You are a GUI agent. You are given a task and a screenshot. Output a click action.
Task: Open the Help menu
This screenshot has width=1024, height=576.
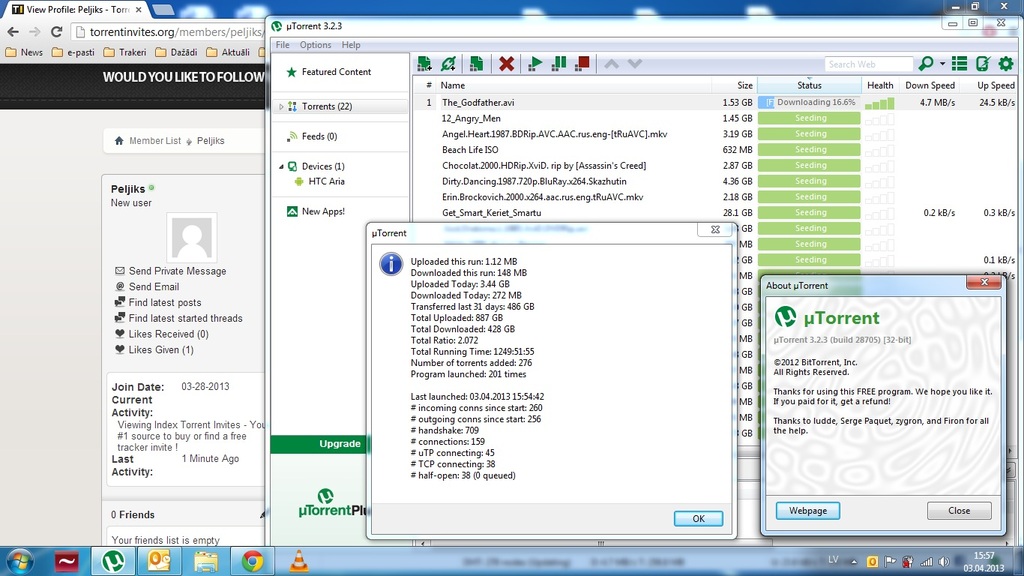[x=351, y=45]
